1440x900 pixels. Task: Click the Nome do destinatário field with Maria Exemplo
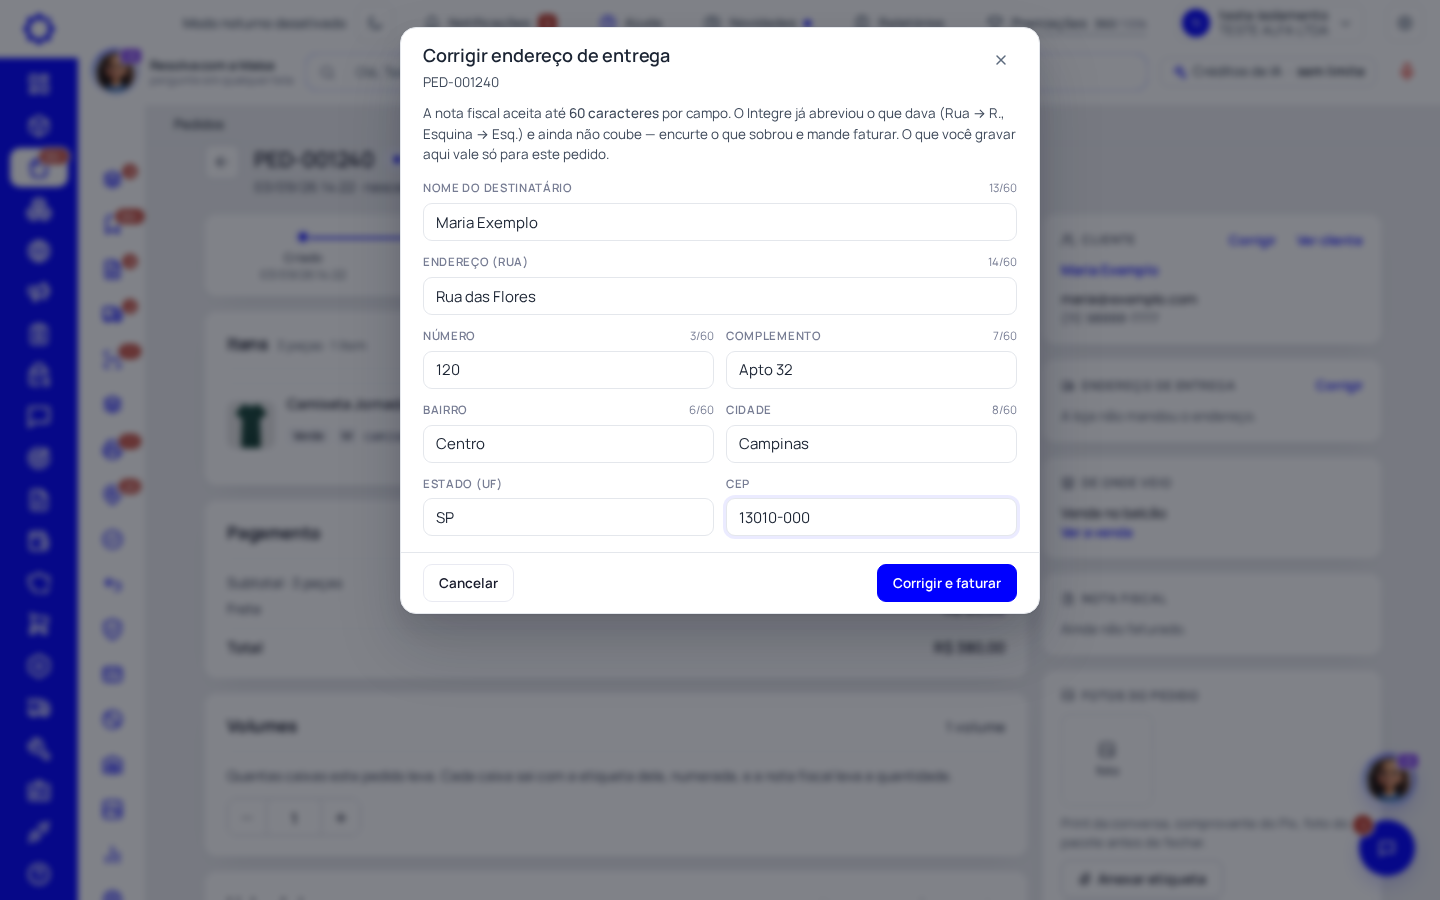pos(720,222)
